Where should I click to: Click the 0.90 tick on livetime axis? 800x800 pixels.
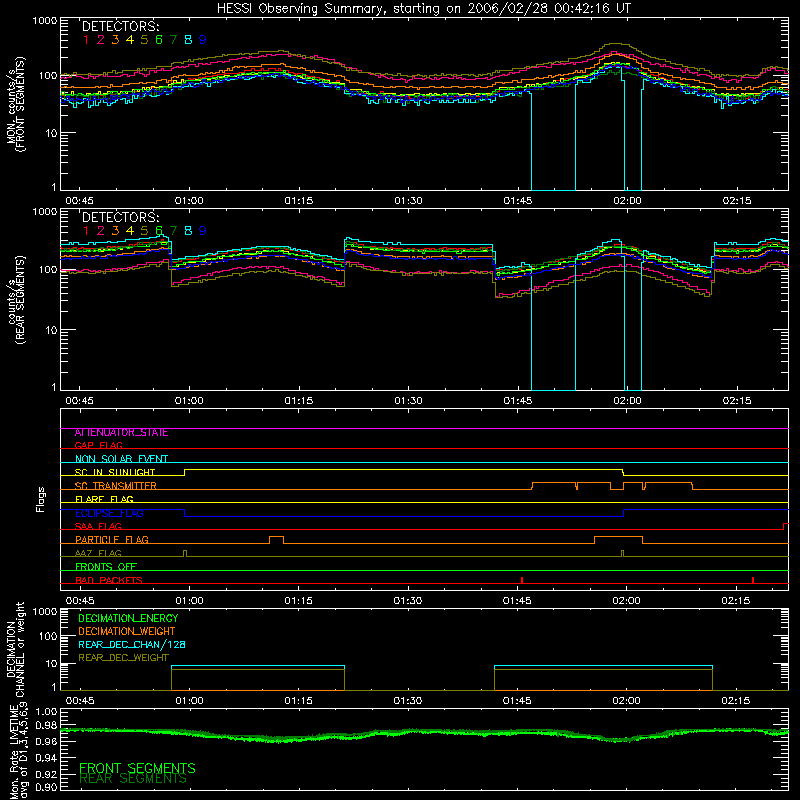click(x=46, y=787)
